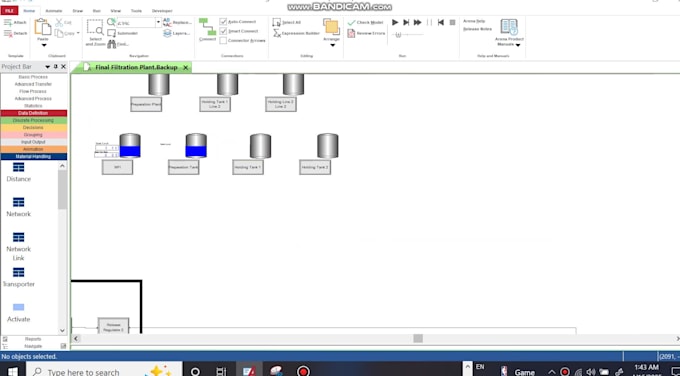Open the Paste dropdown arrow

(44, 45)
